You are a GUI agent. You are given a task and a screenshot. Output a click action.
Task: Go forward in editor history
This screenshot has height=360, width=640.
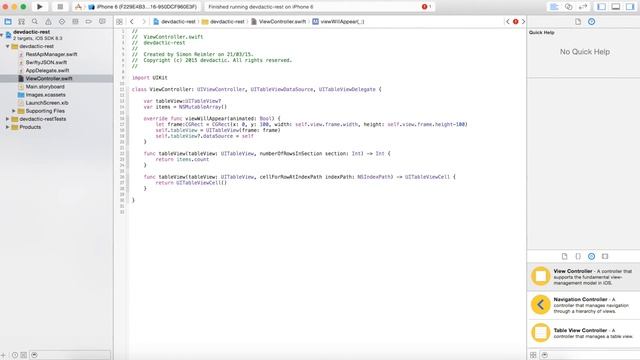tap(144, 22)
